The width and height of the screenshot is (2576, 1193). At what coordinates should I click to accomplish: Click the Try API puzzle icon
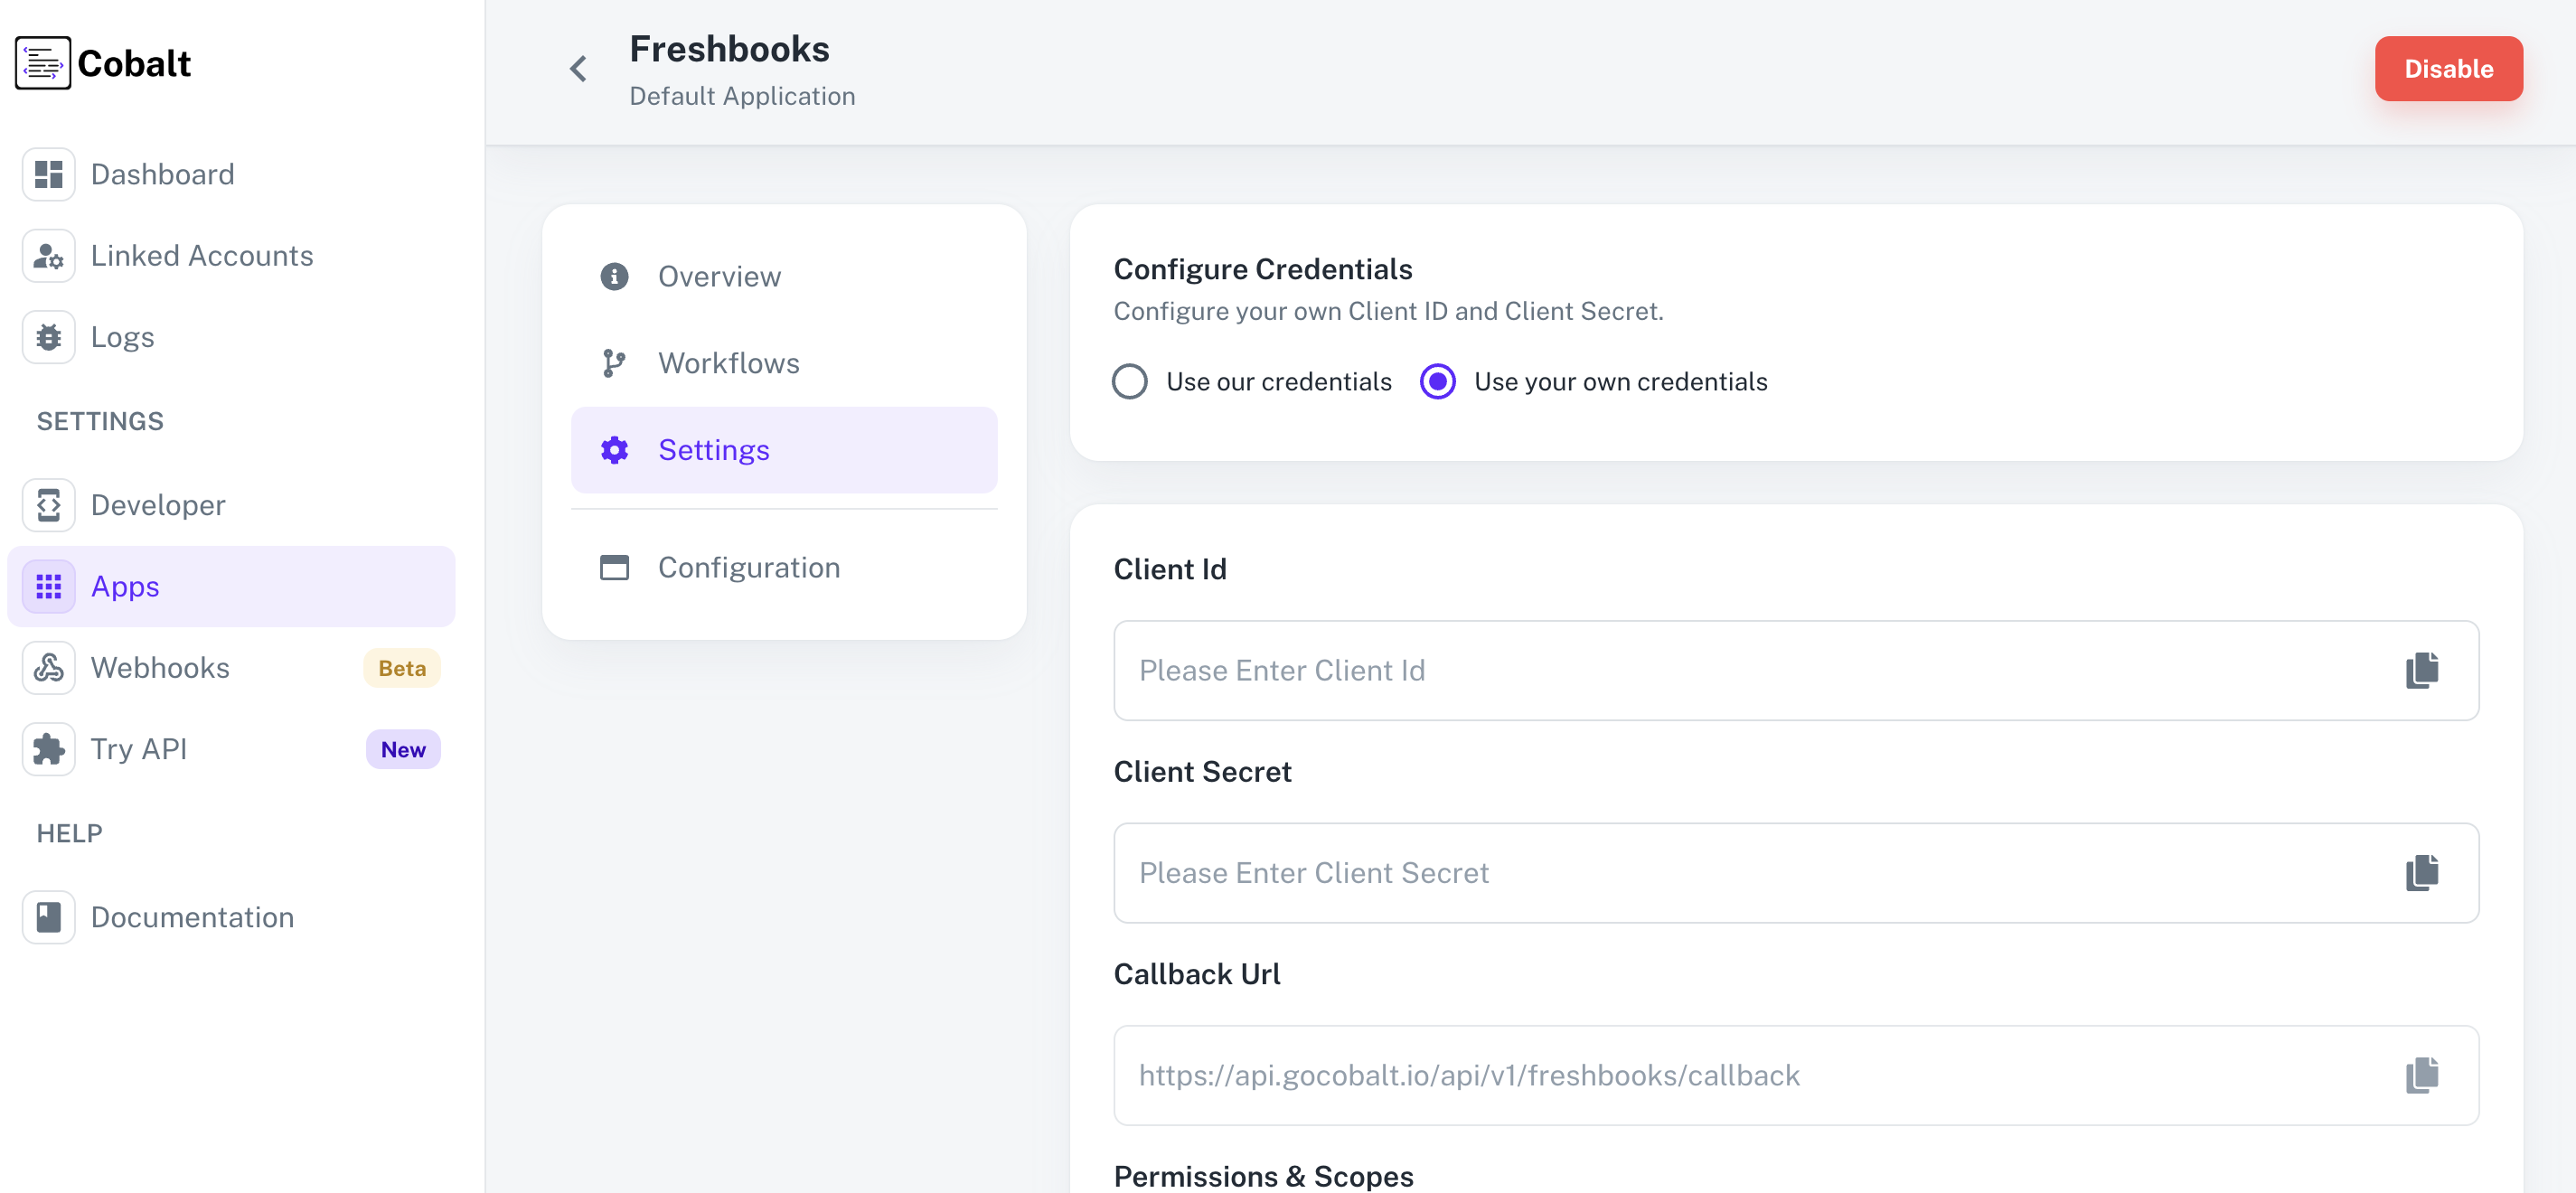[x=48, y=748]
